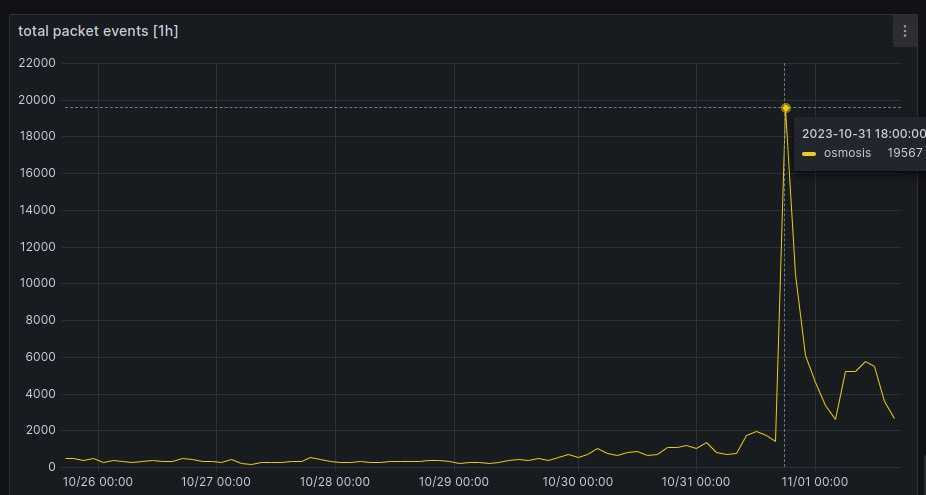Image resolution: width=926 pixels, height=495 pixels.
Task: Click tooltip timestamp '2023-10-31 18:00:00'
Action: (863, 133)
